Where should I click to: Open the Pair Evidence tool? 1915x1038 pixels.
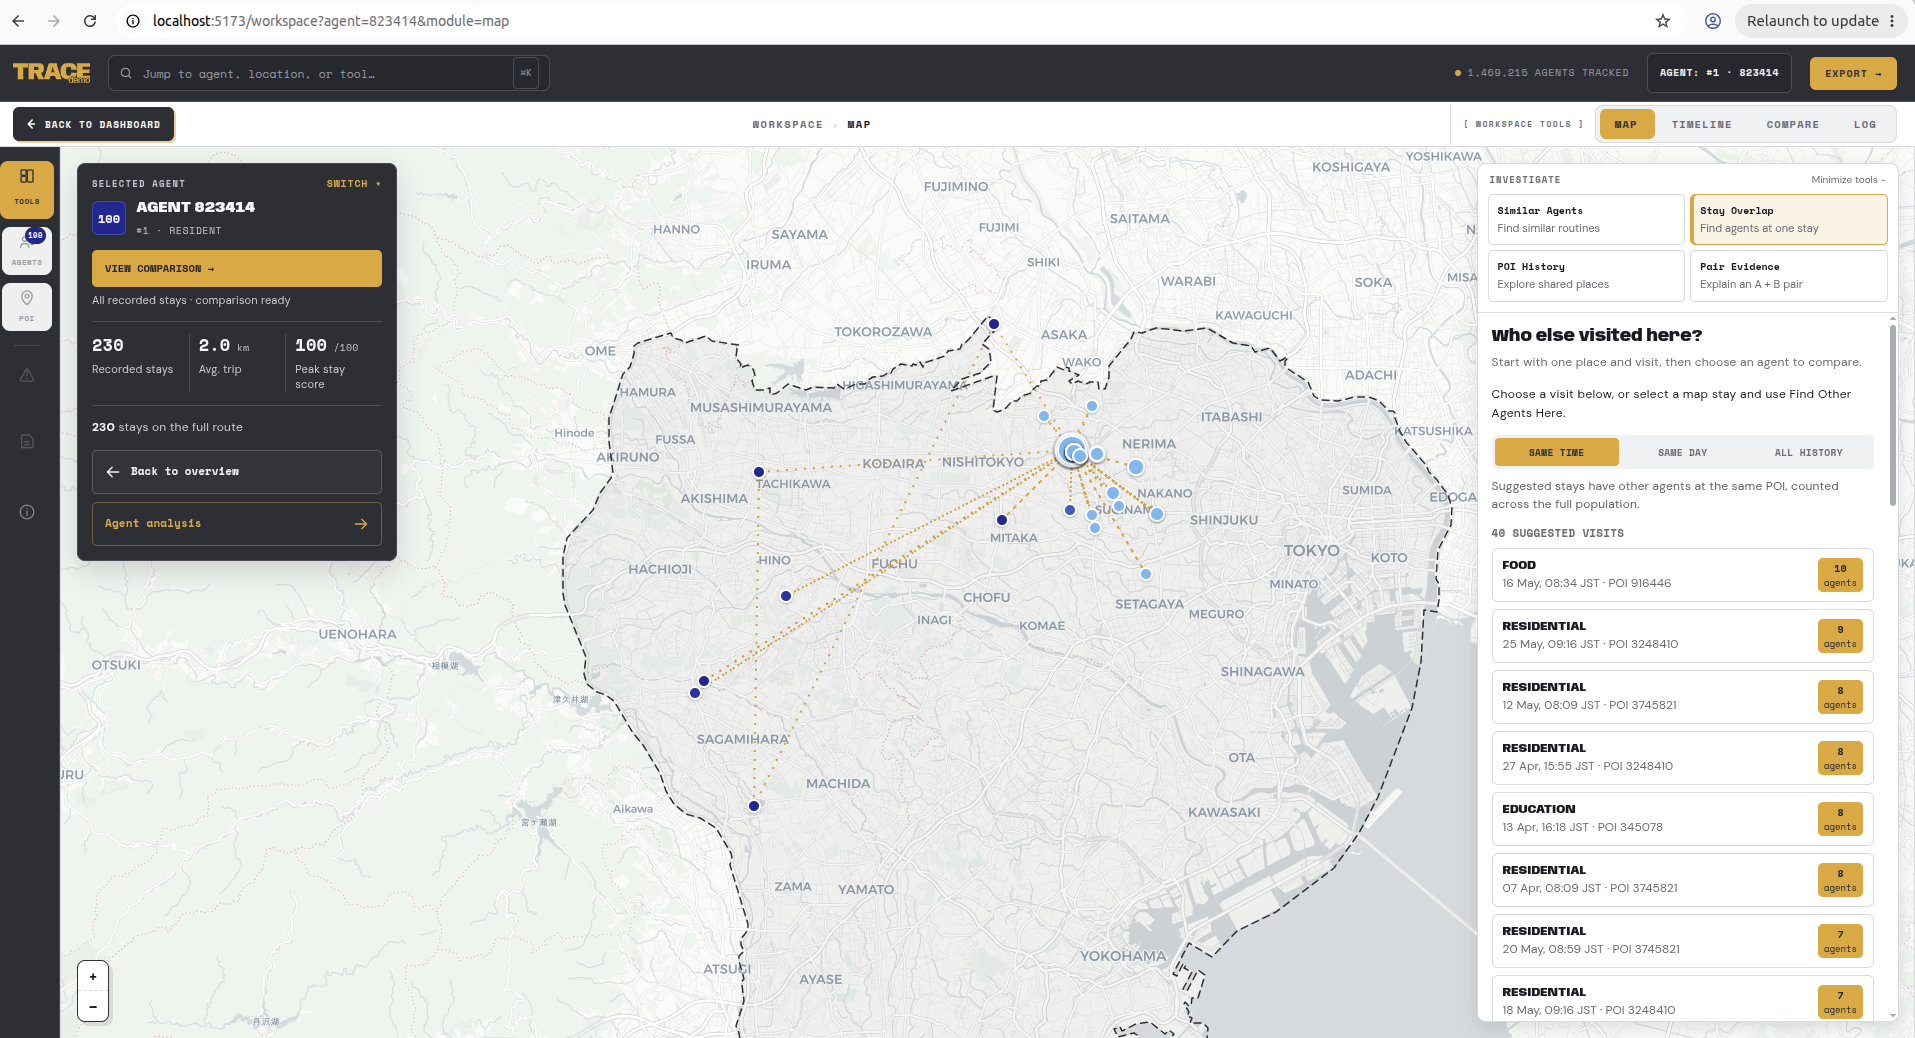pyautogui.click(x=1788, y=275)
